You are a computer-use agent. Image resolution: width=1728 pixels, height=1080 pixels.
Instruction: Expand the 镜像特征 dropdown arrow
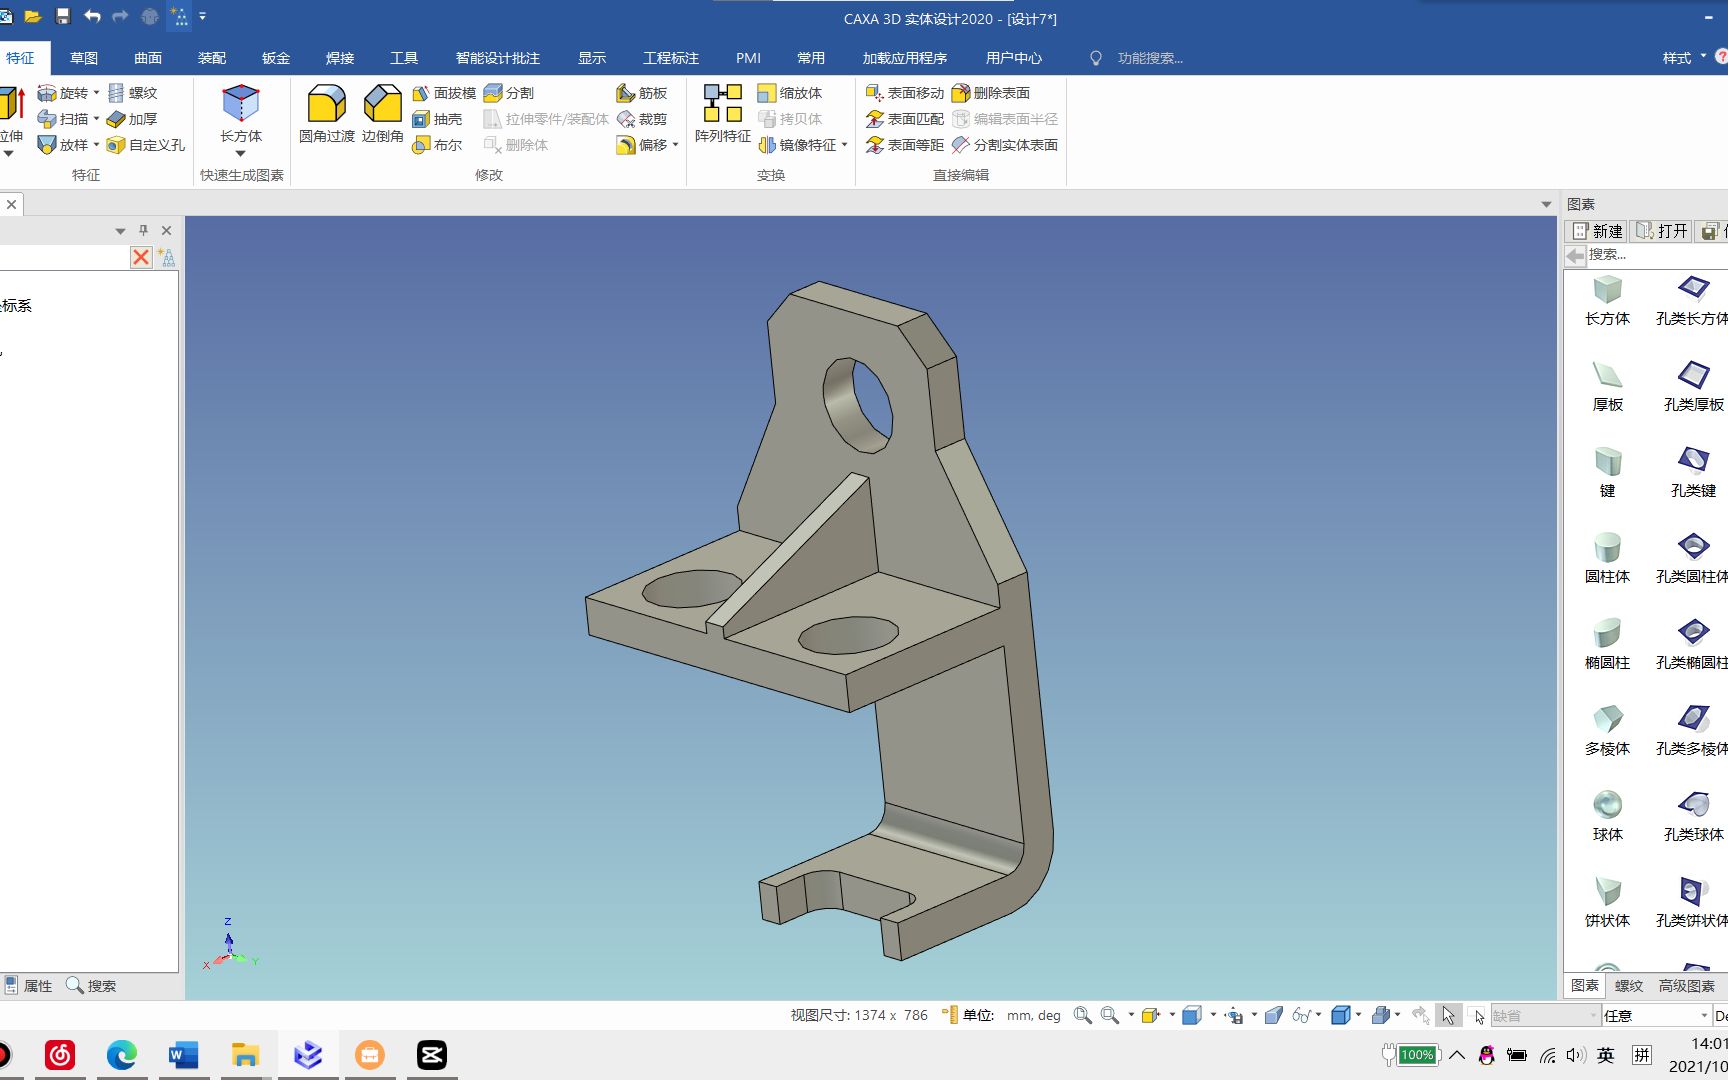click(844, 145)
